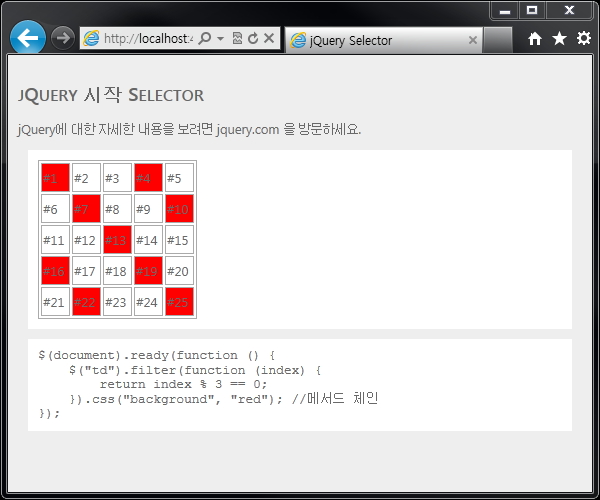Click red table cell #13
The height and width of the screenshot is (500, 600).
117,239
